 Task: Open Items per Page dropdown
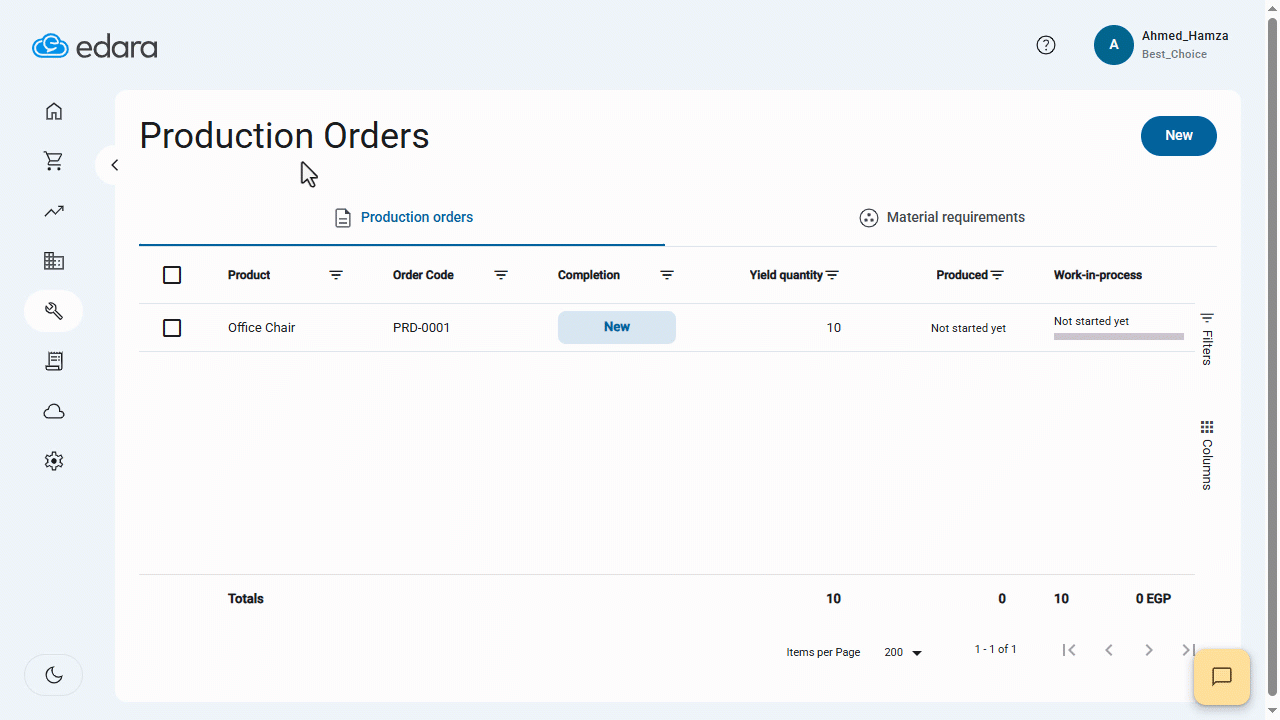tap(903, 652)
